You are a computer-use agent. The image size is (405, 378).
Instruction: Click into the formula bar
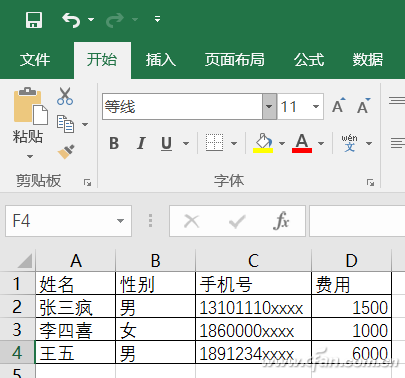(x=357, y=221)
